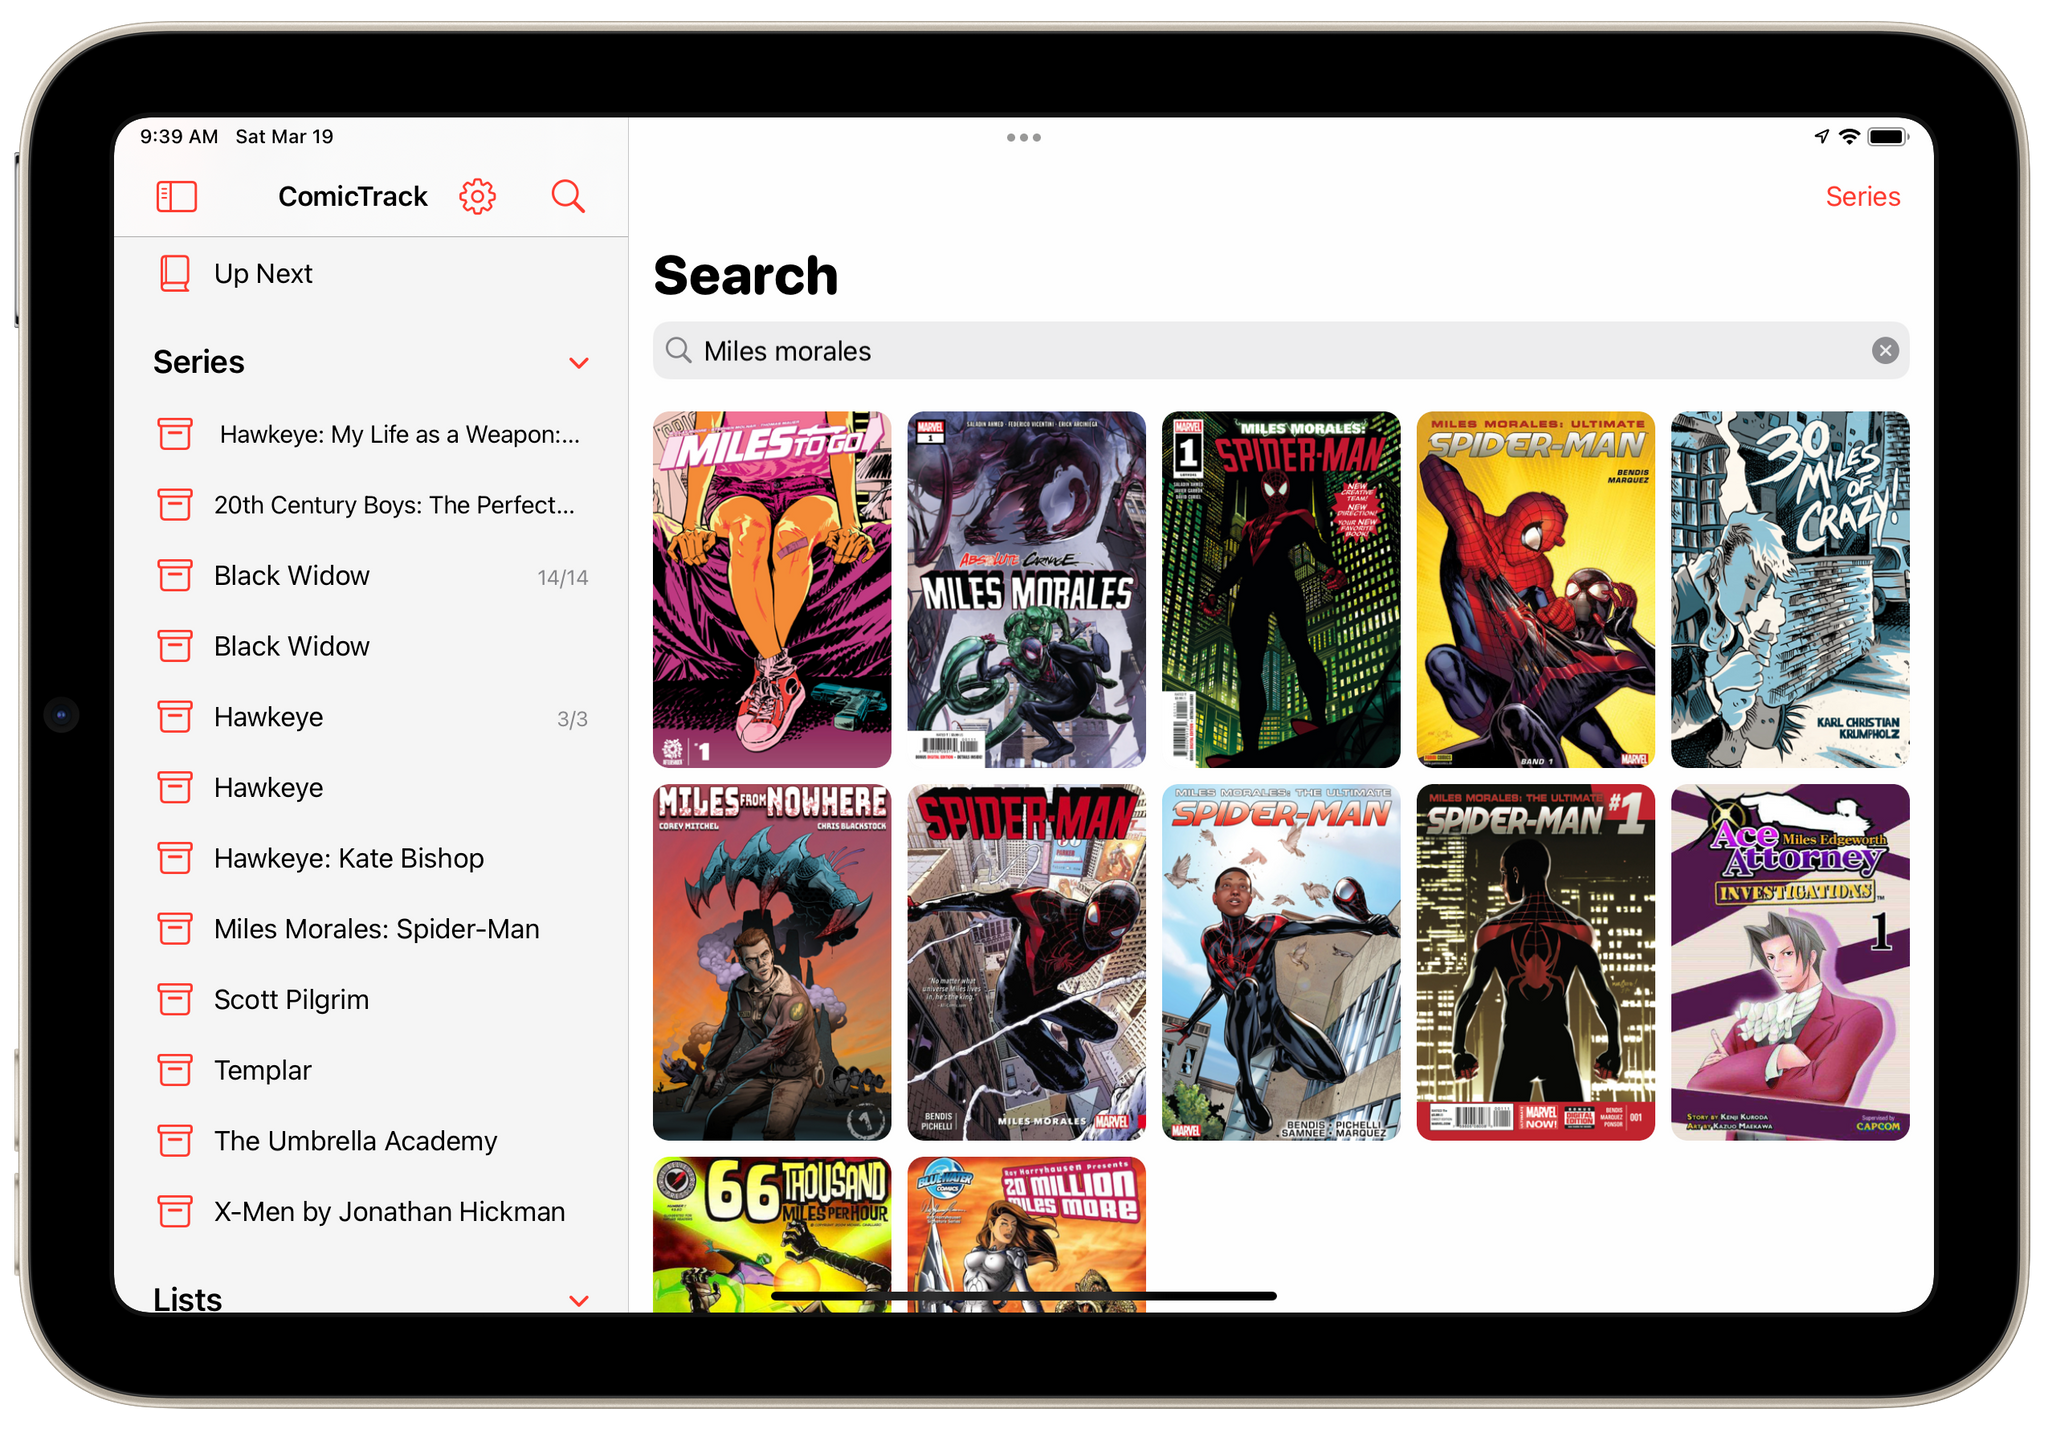Clear the search field X button
Image resolution: width=2048 pixels, height=1430 pixels.
(1886, 349)
